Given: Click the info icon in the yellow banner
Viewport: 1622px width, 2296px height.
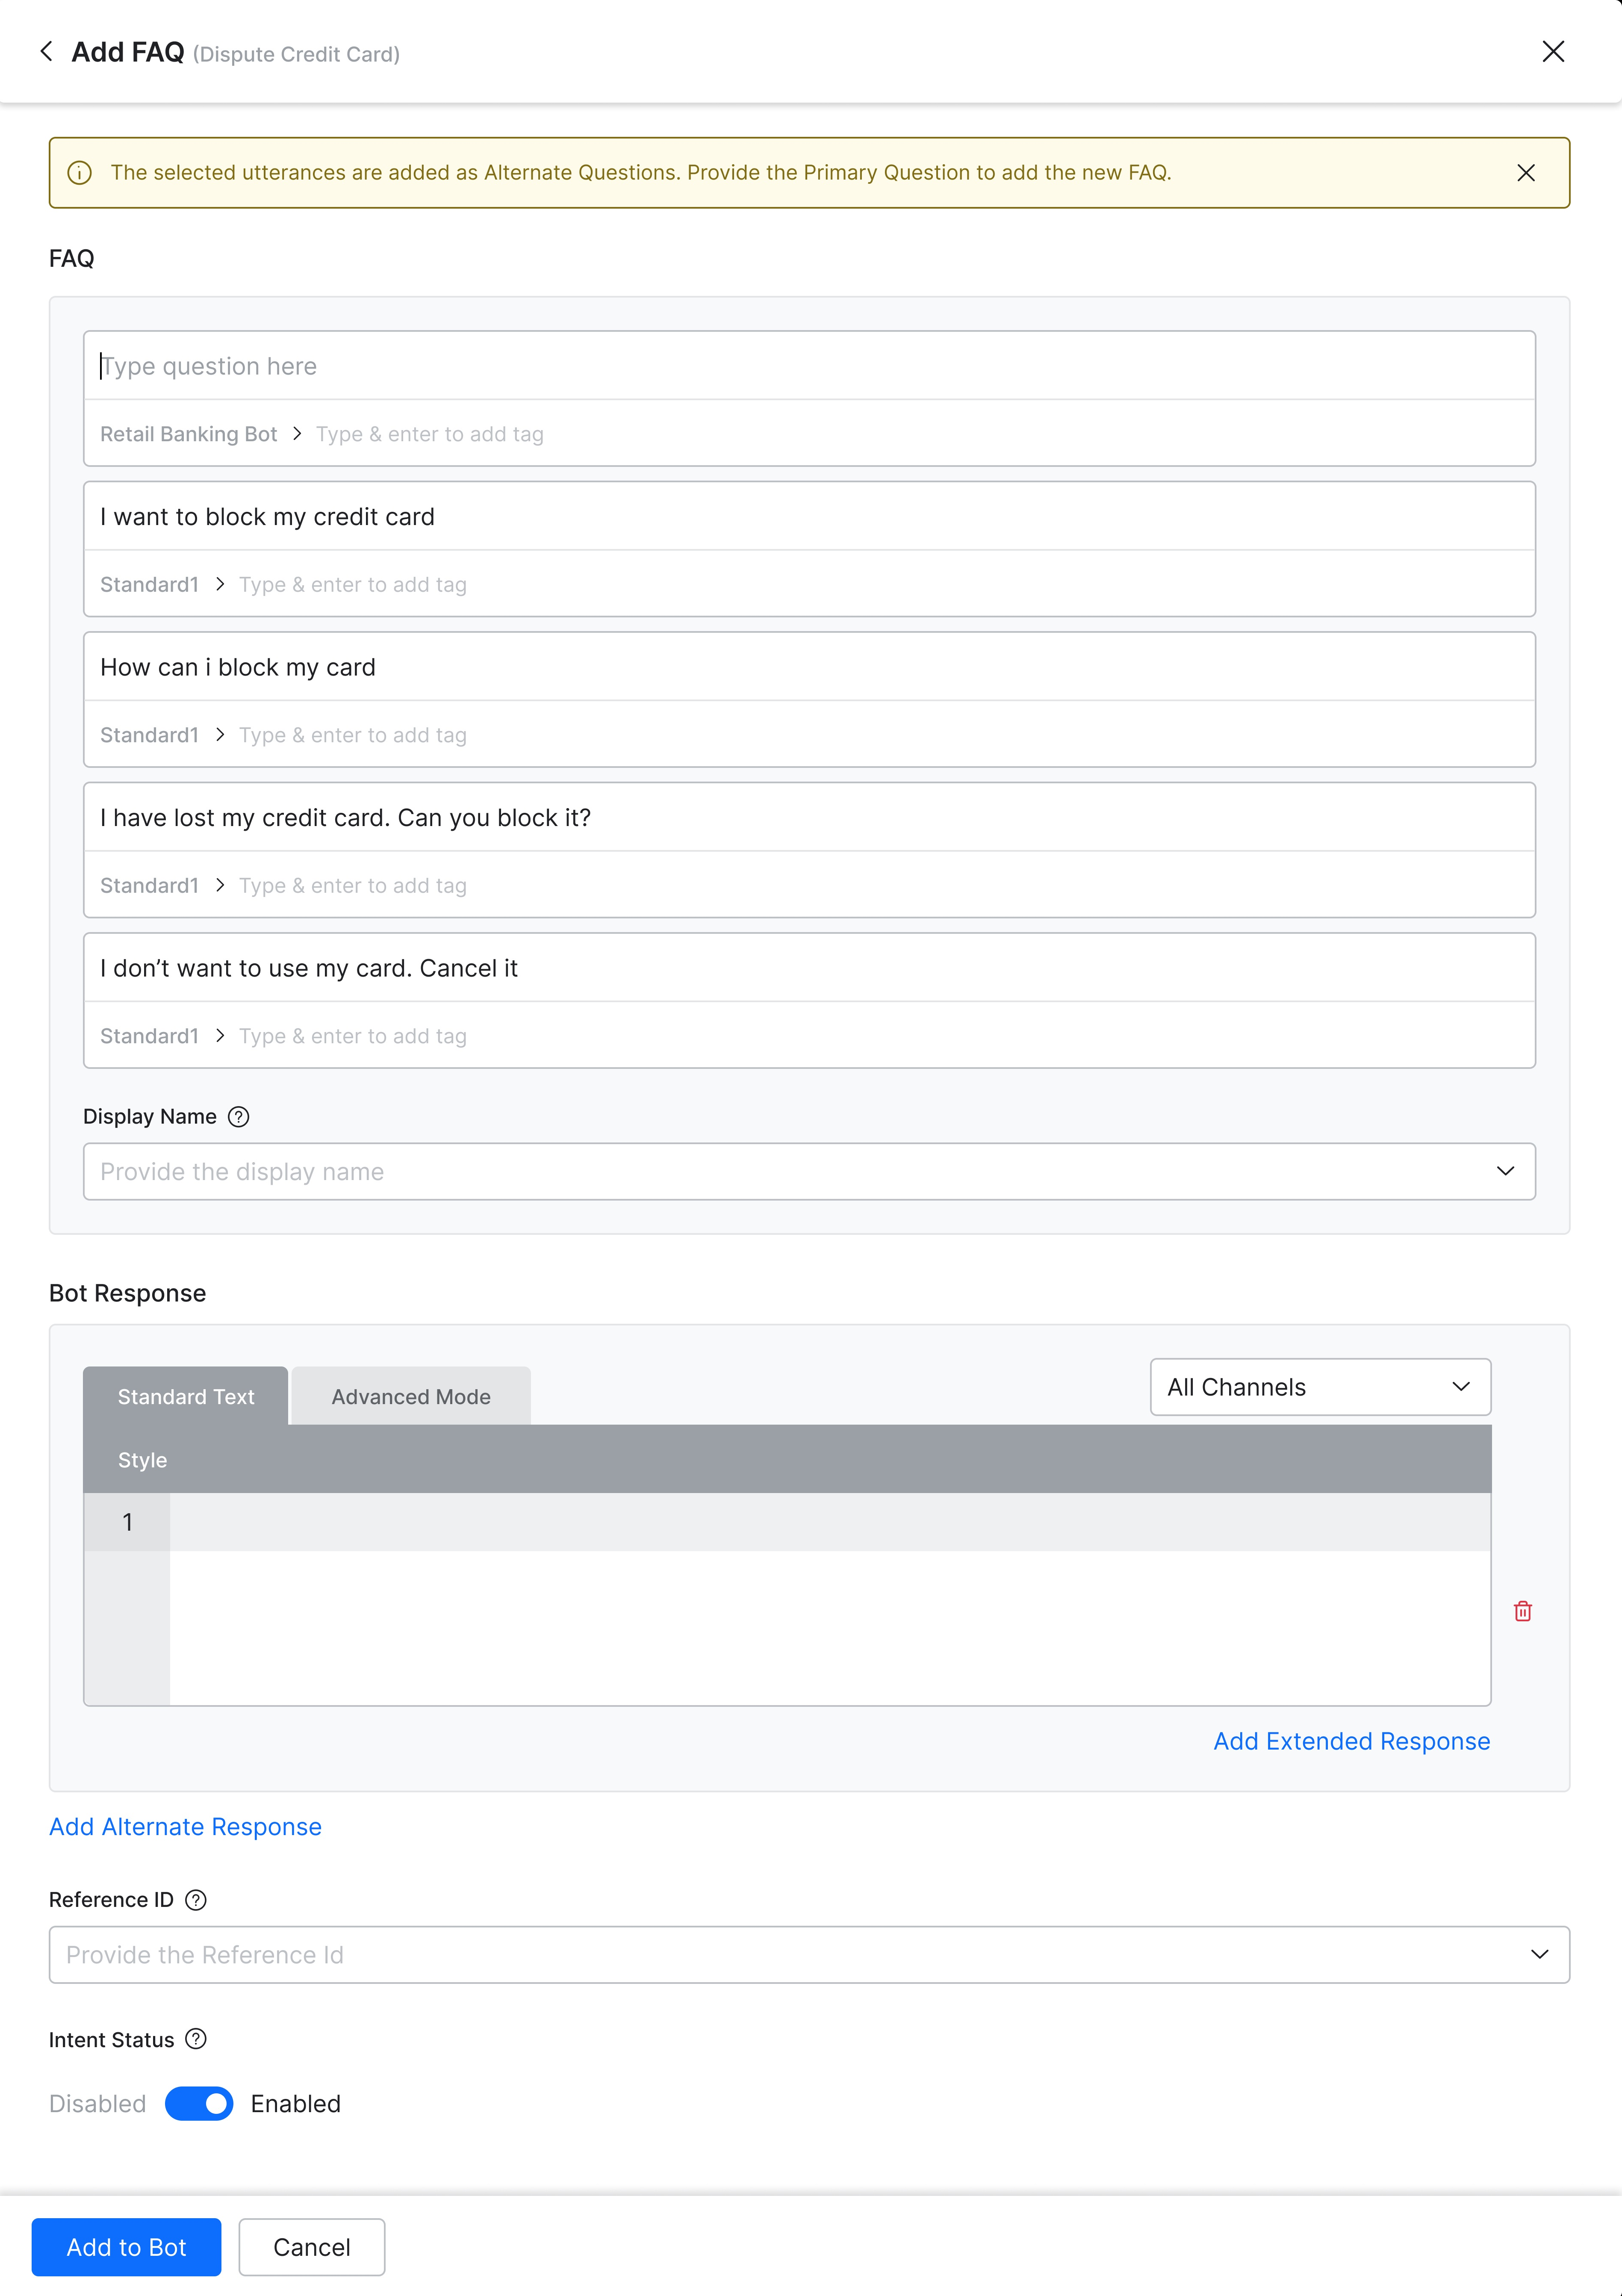Looking at the screenshot, I should pyautogui.click(x=80, y=173).
